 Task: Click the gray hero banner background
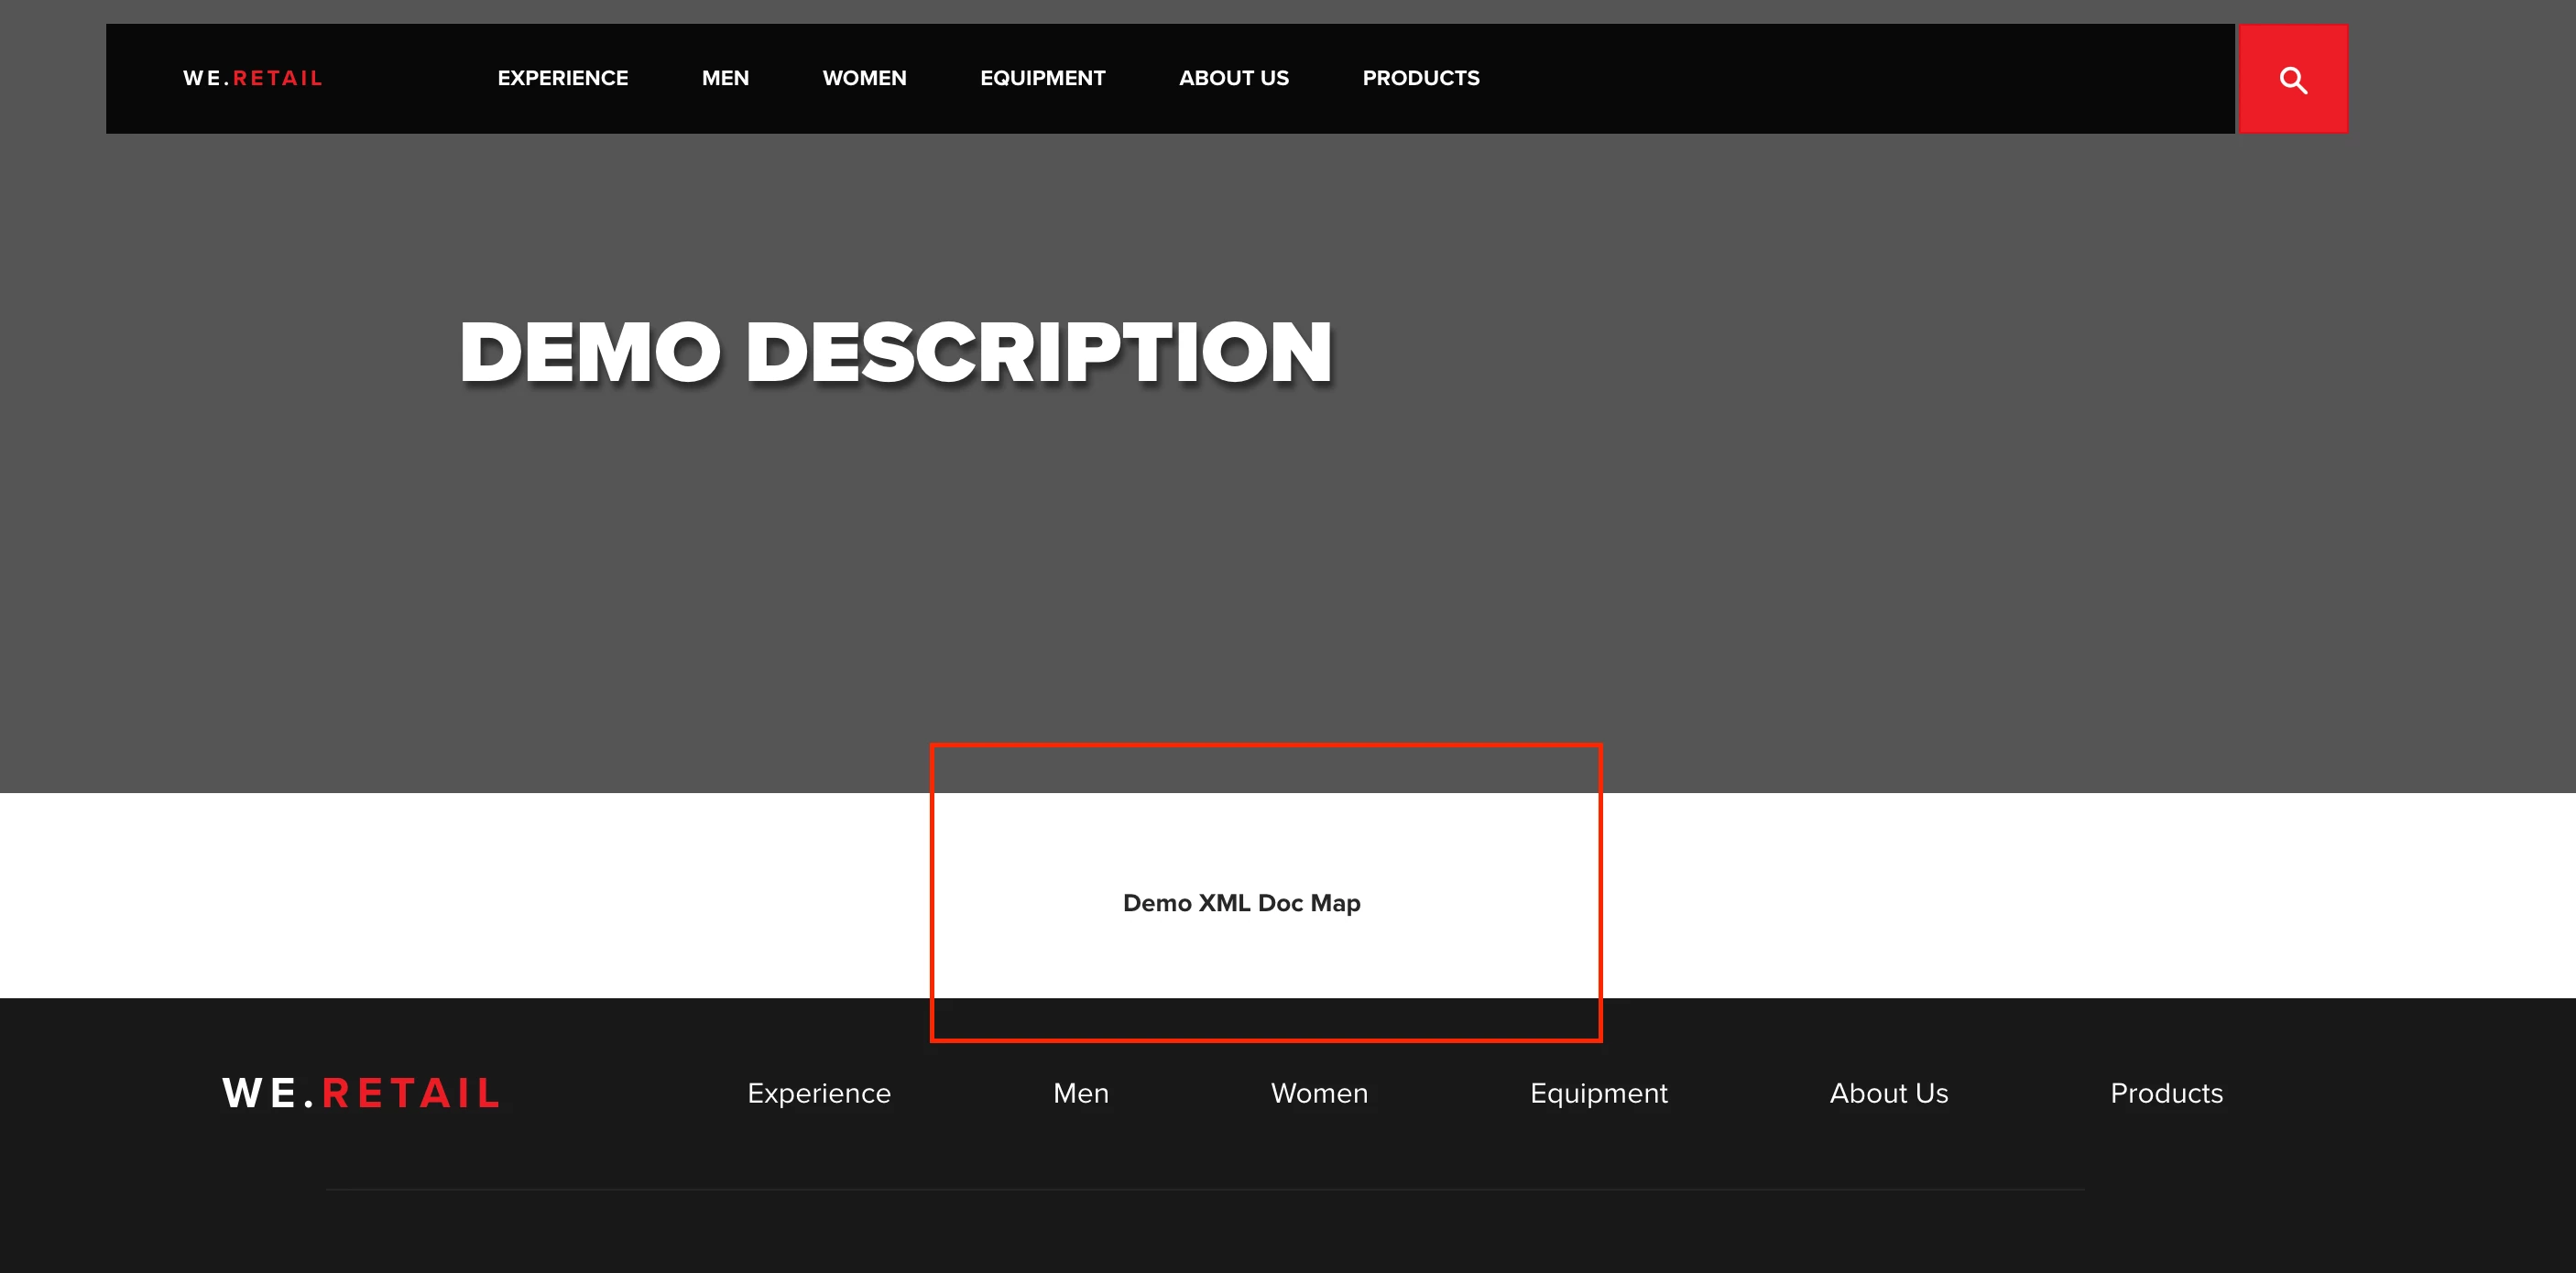[x=1900, y=500]
